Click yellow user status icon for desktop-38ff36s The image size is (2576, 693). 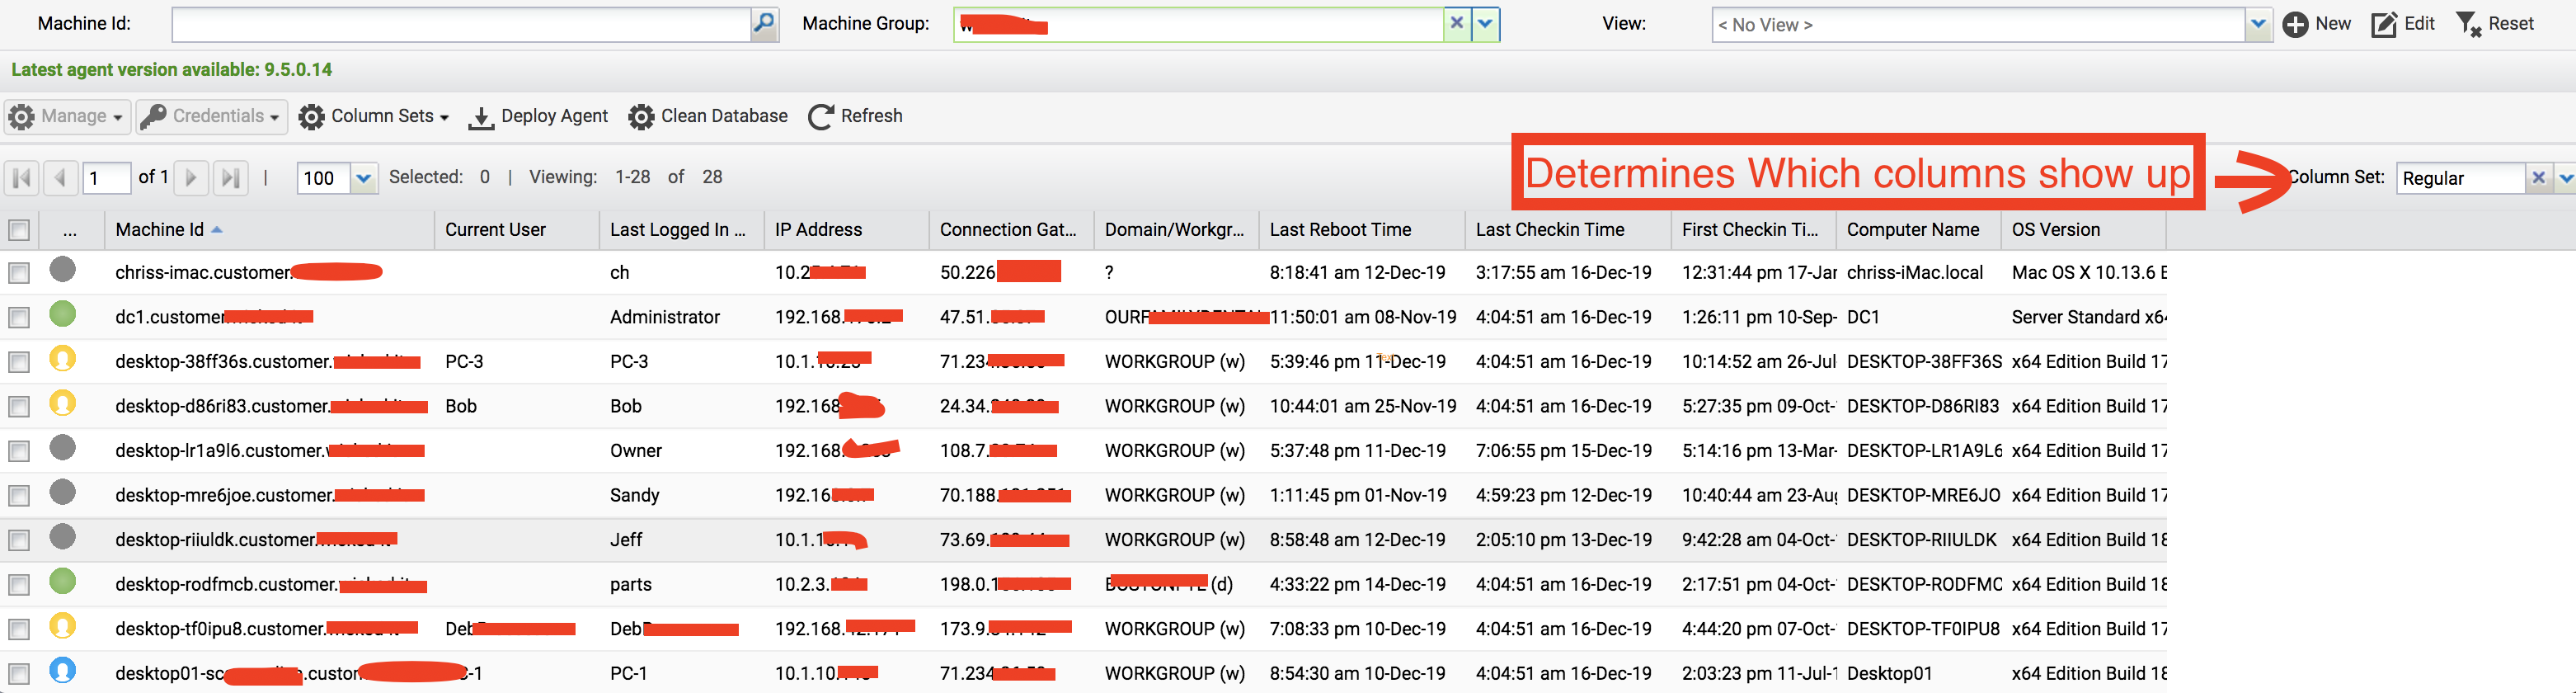pos(62,358)
